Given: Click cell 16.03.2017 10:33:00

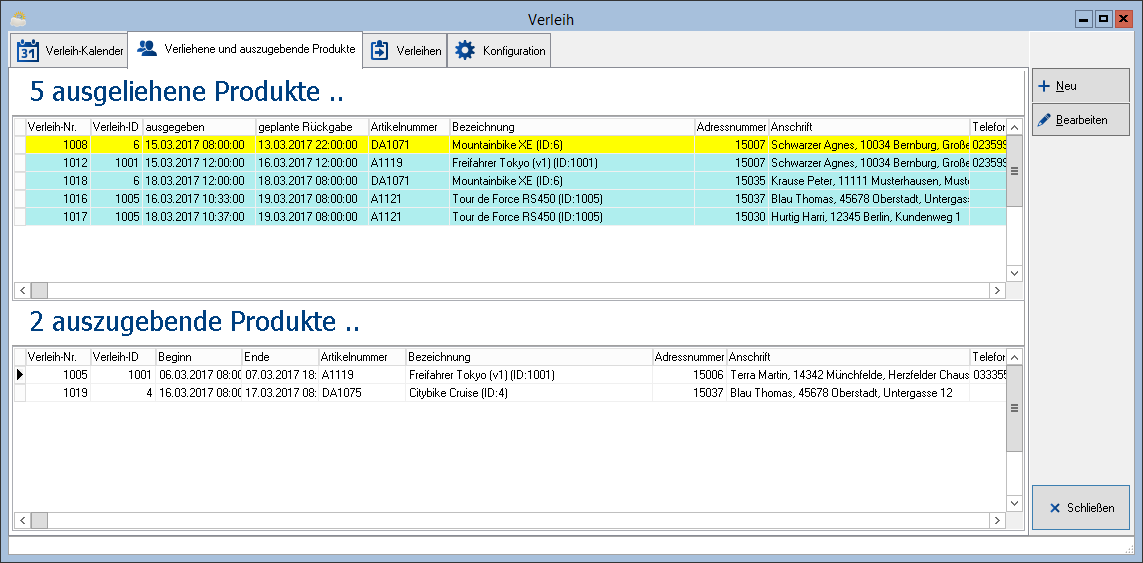Looking at the screenshot, I should click(x=199, y=198).
